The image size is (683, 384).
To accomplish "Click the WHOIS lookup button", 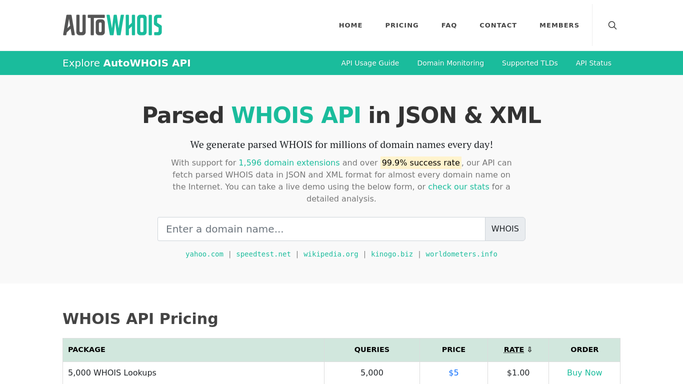I will (505, 229).
